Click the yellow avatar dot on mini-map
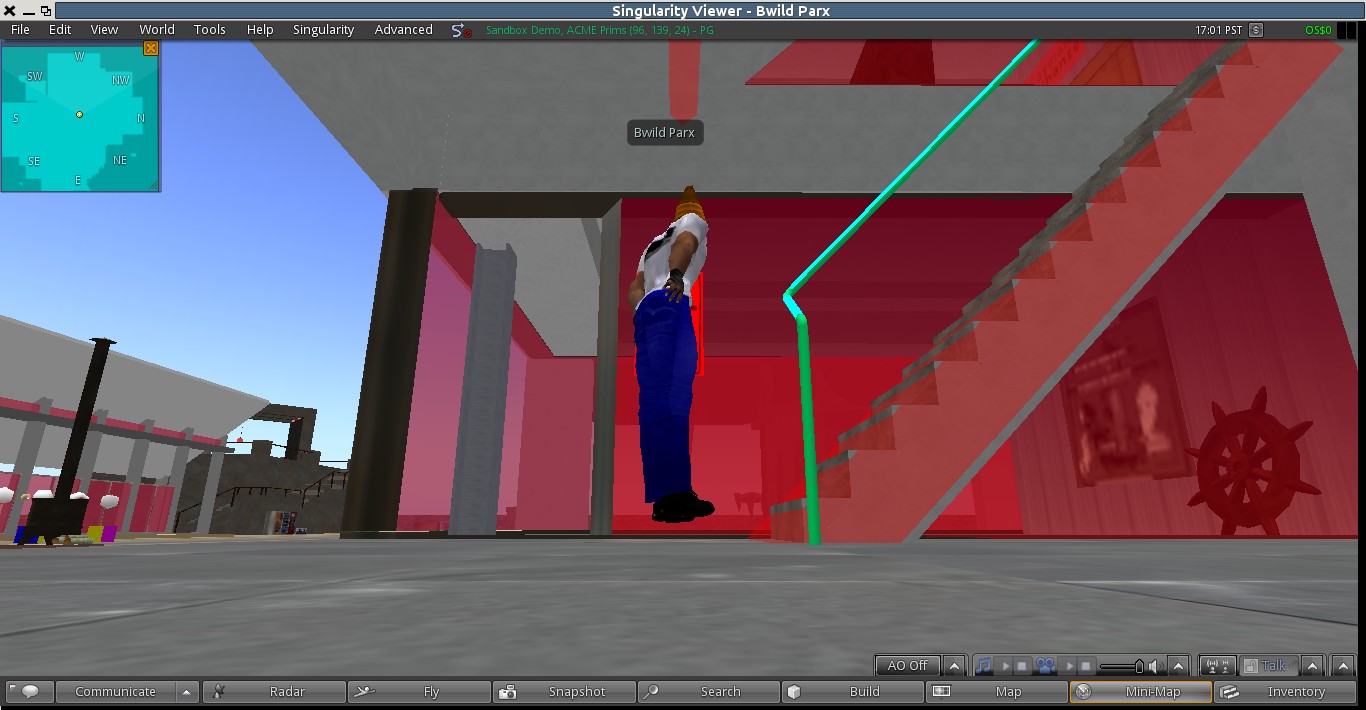 [79, 114]
